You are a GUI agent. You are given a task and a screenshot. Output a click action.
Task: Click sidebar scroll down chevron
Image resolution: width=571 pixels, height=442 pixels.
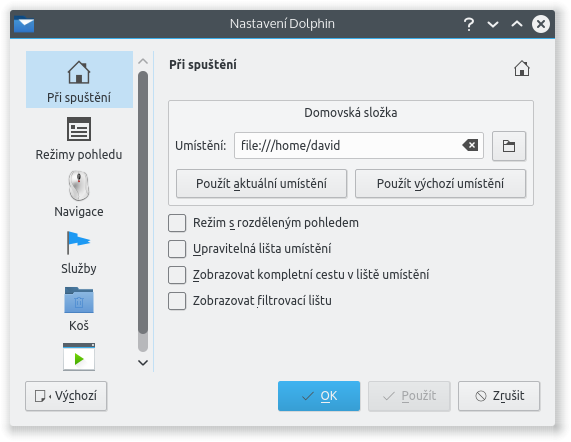tap(143, 363)
